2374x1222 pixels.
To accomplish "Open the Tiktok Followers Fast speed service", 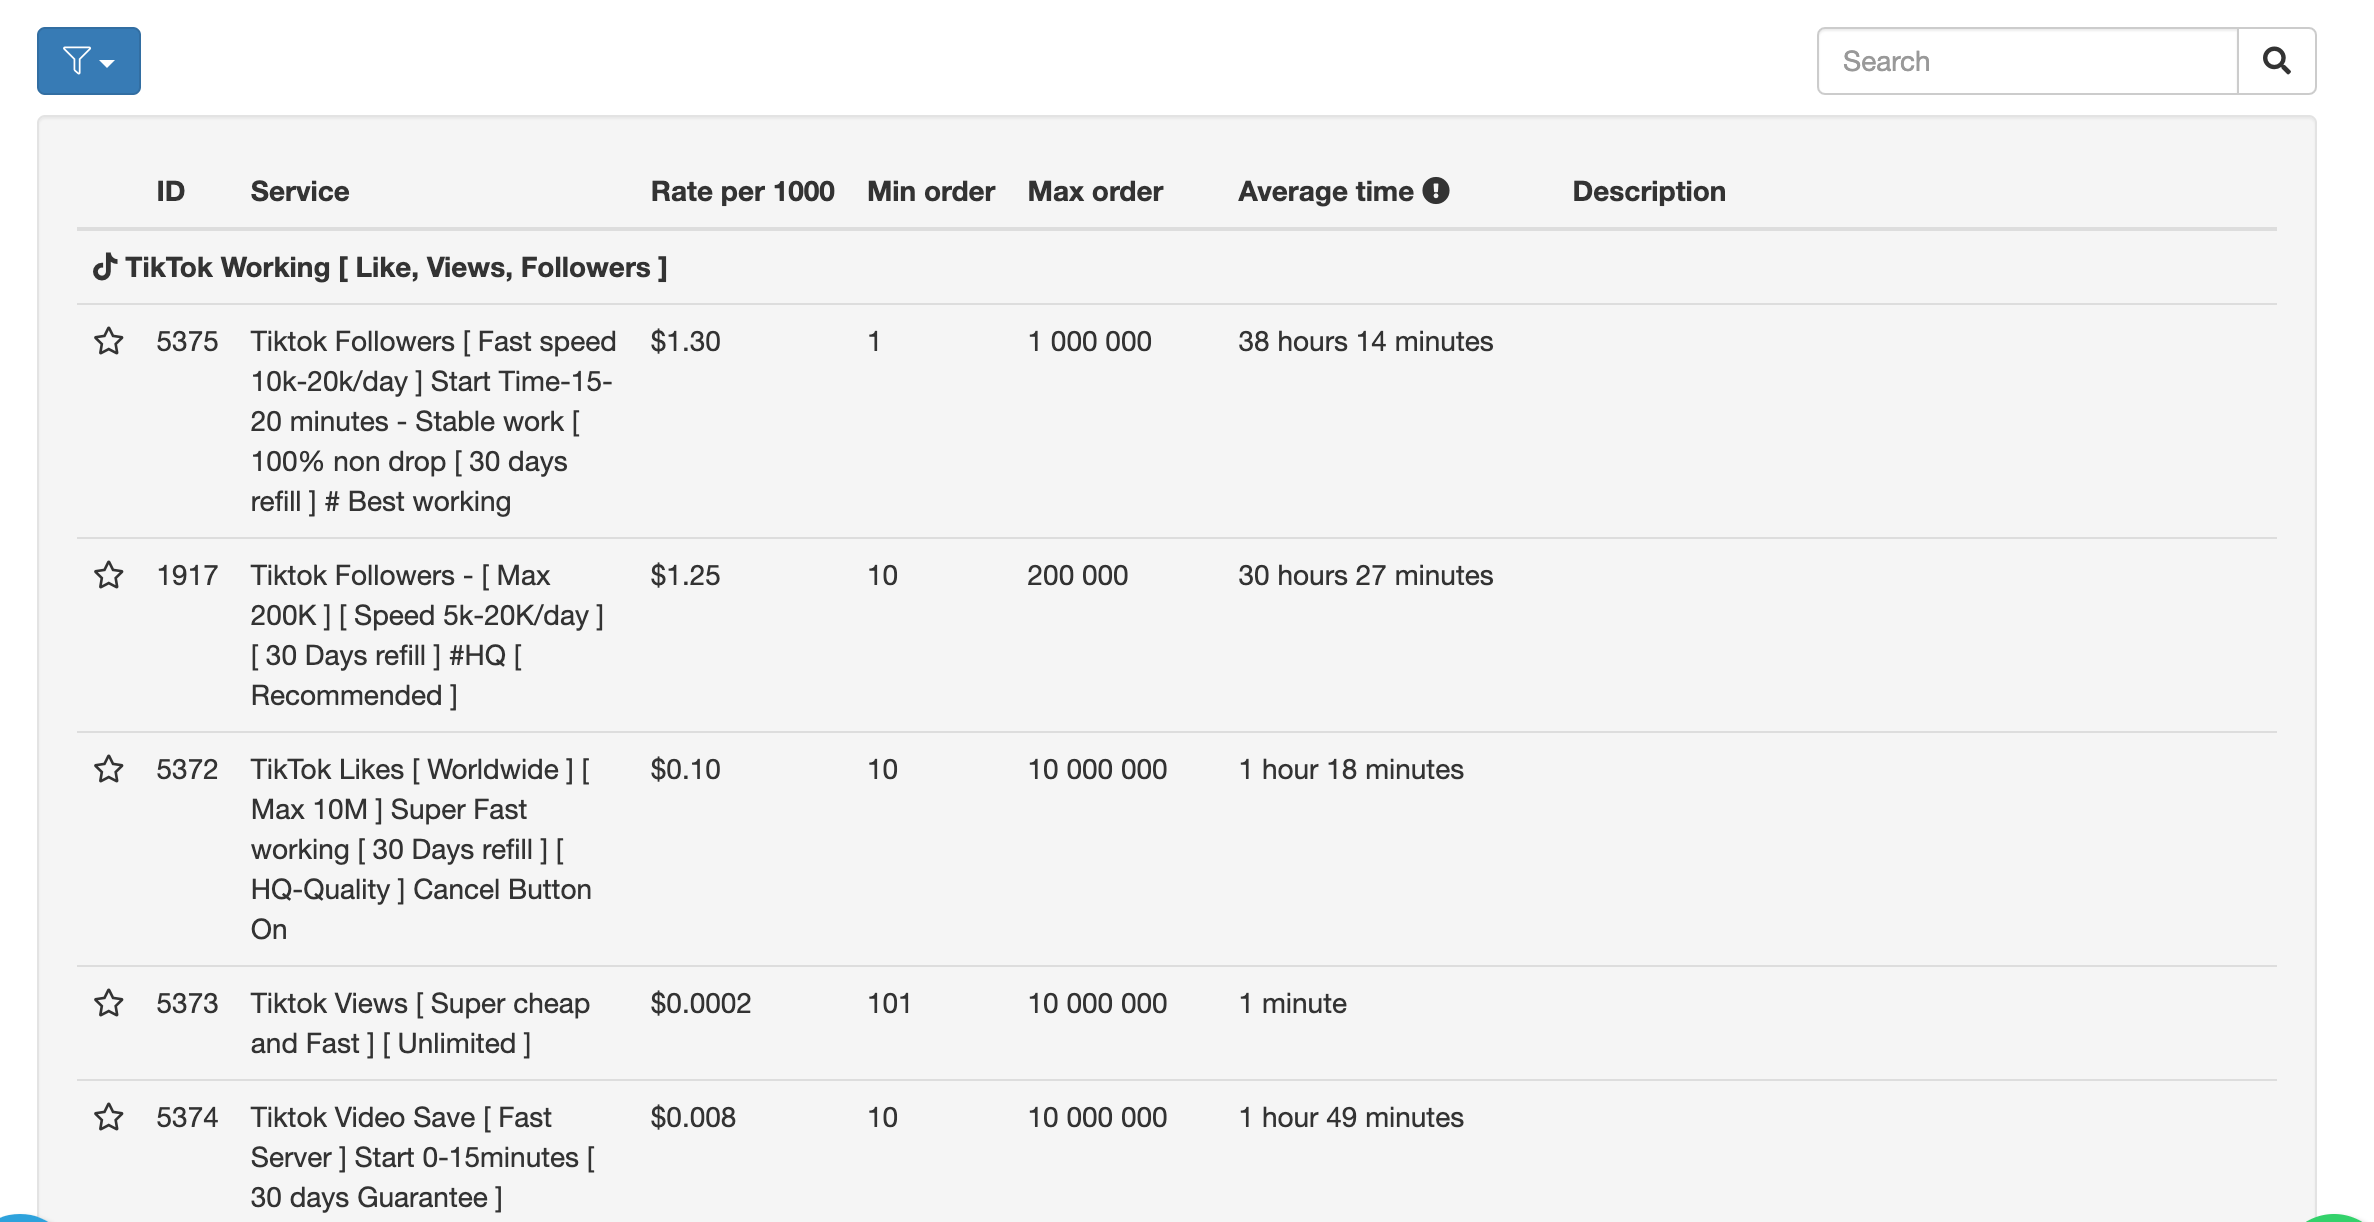I will [x=432, y=421].
